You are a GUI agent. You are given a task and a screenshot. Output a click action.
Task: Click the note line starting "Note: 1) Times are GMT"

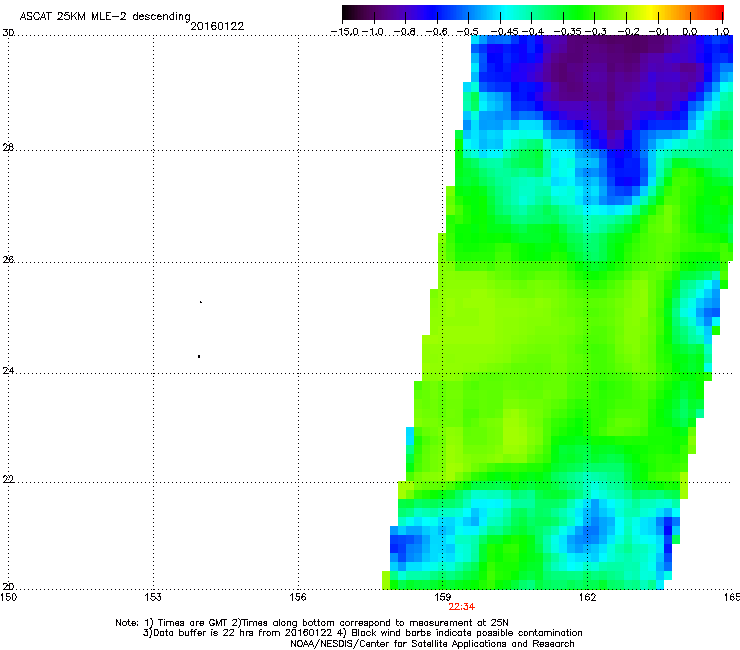point(311,623)
